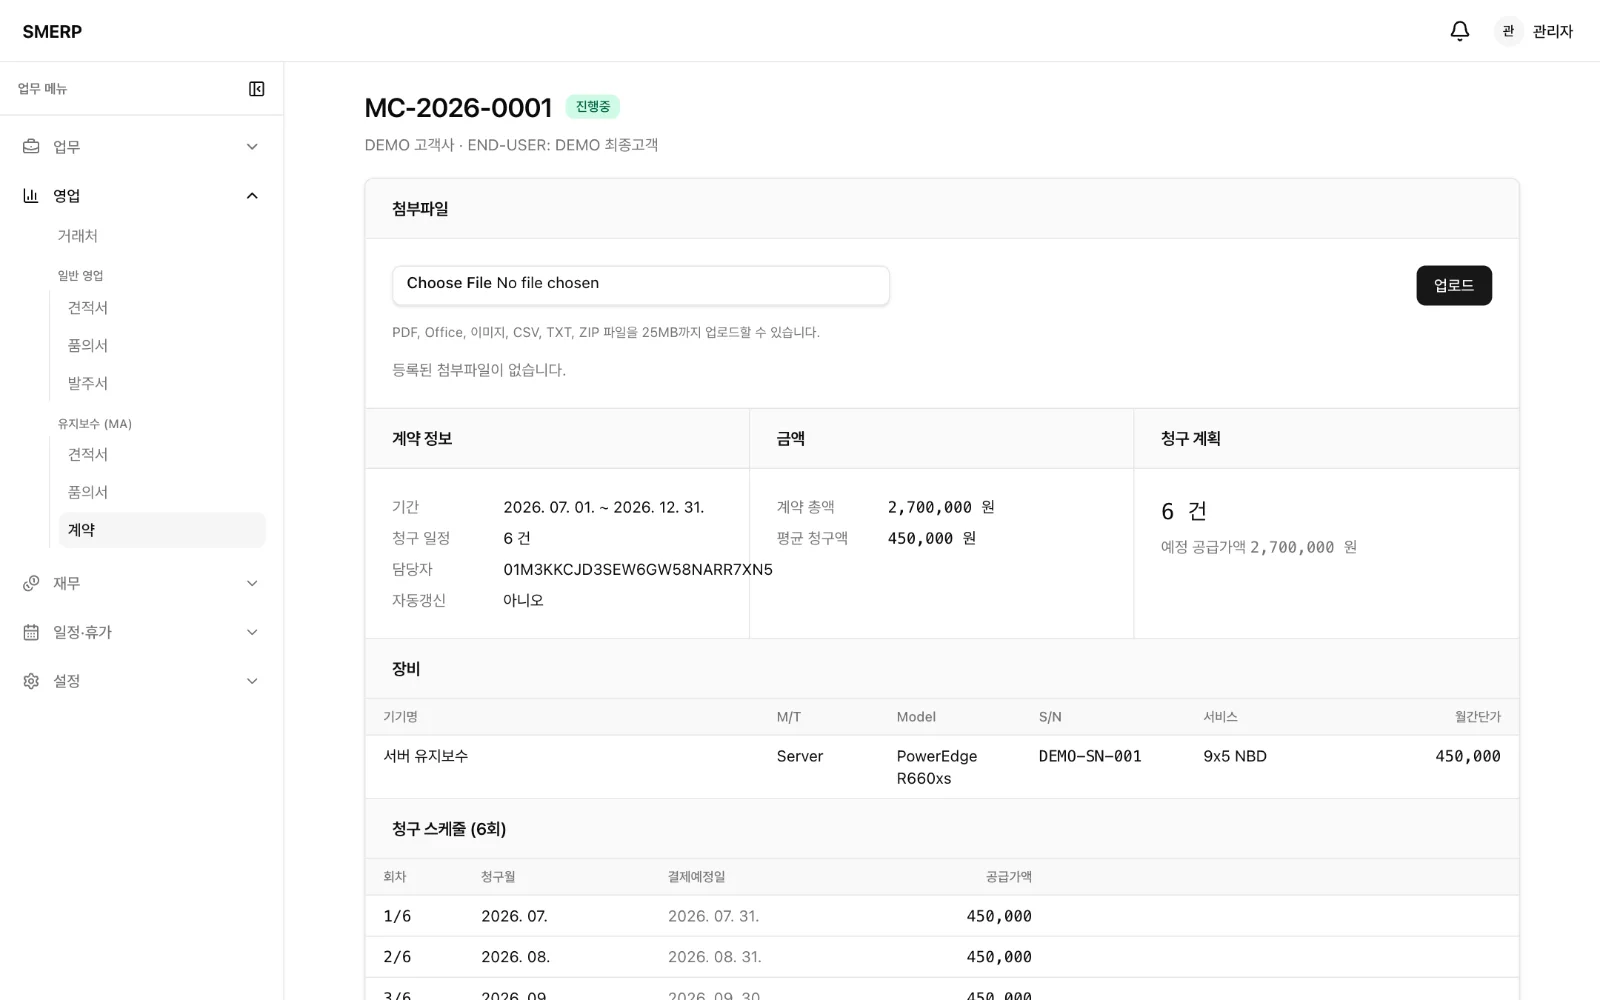Screen dimensions: 1600x1000
Task: Click the 진행중 status badge
Action: 593,107
